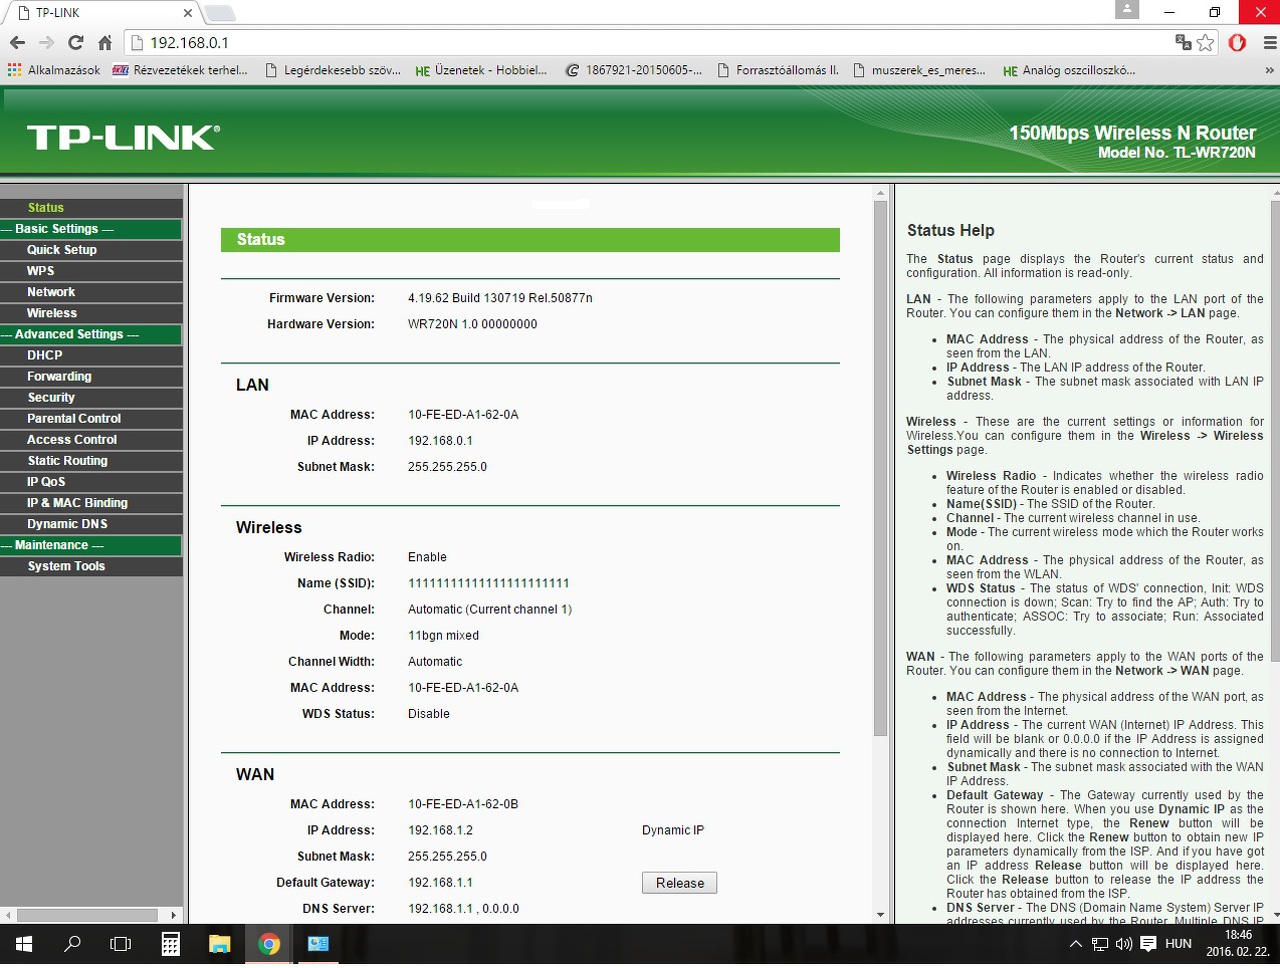
Task: Open the muszerek_es_meres... bookmark
Action: 919,70
